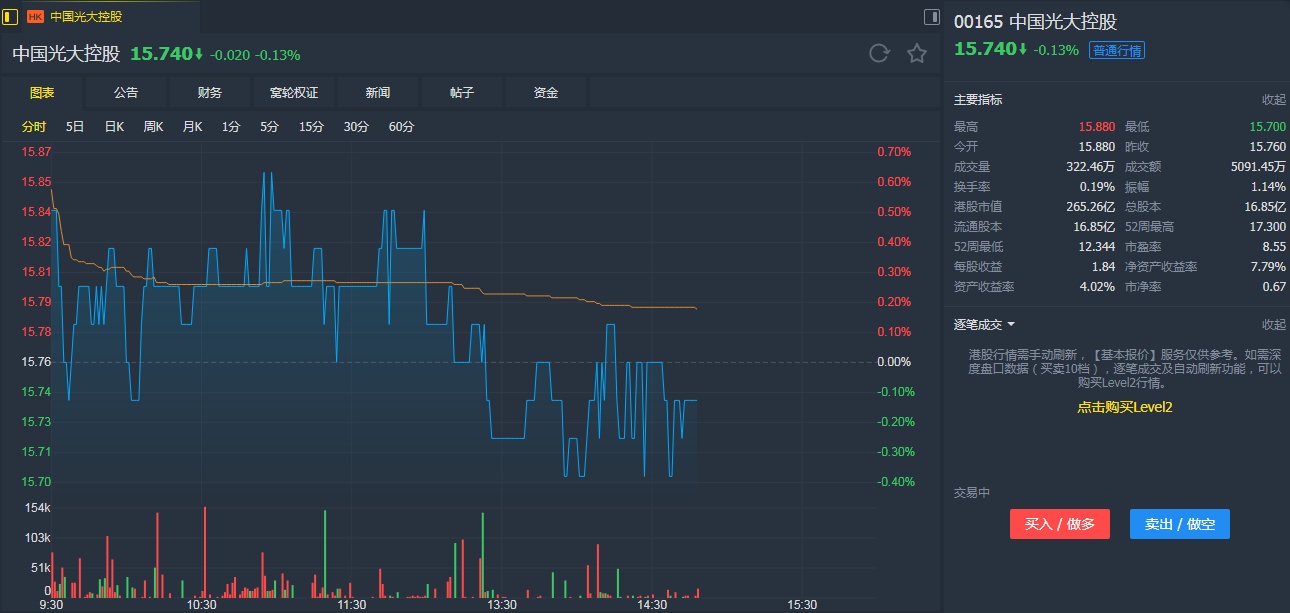This screenshot has width=1290, height=613.
Task: Collapse the 逐笔成交 section
Action: point(1273,324)
